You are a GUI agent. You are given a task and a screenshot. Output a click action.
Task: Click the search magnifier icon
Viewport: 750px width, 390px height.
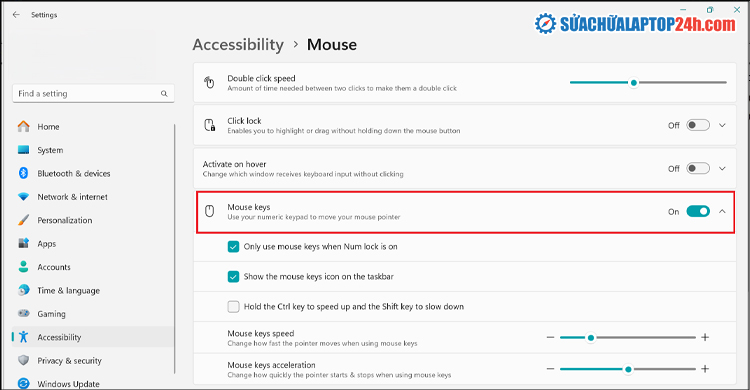coord(164,94)
